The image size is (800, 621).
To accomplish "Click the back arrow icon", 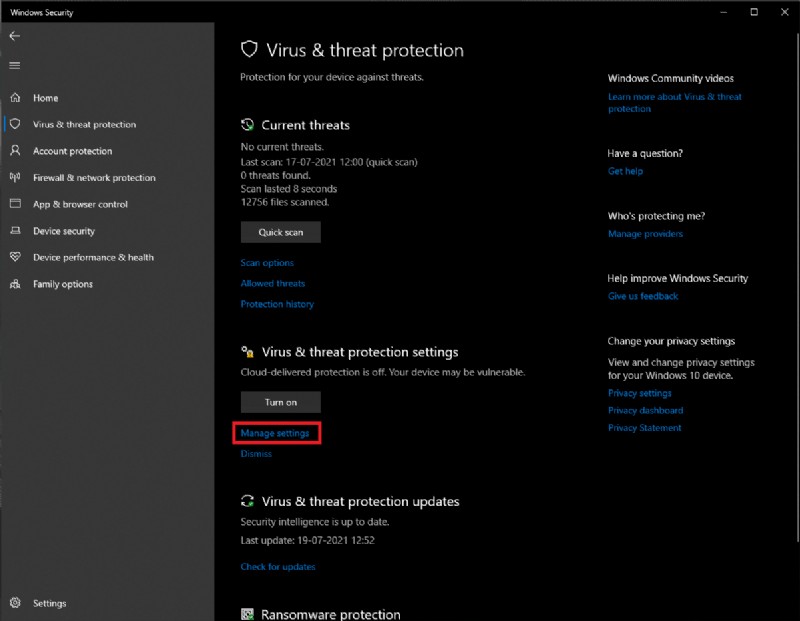I will click(15, 36).
